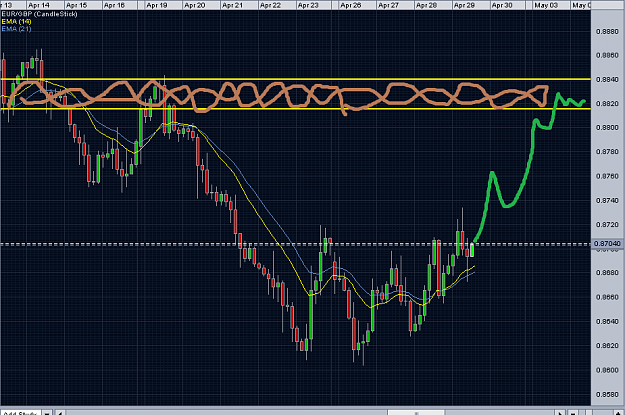The width and height of the screenshot is (625, 415).
Task: Click the Add Study button
Action: coord(20,412)
